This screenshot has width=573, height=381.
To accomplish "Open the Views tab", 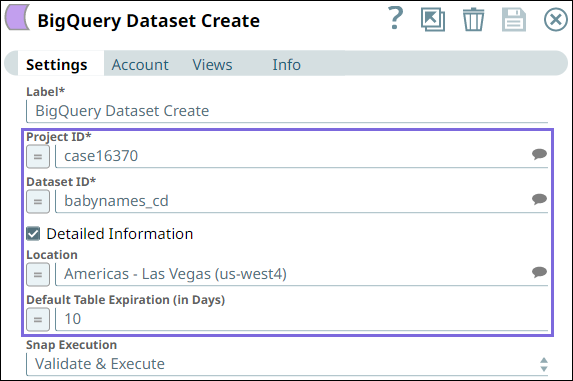I will pos(212,65).
